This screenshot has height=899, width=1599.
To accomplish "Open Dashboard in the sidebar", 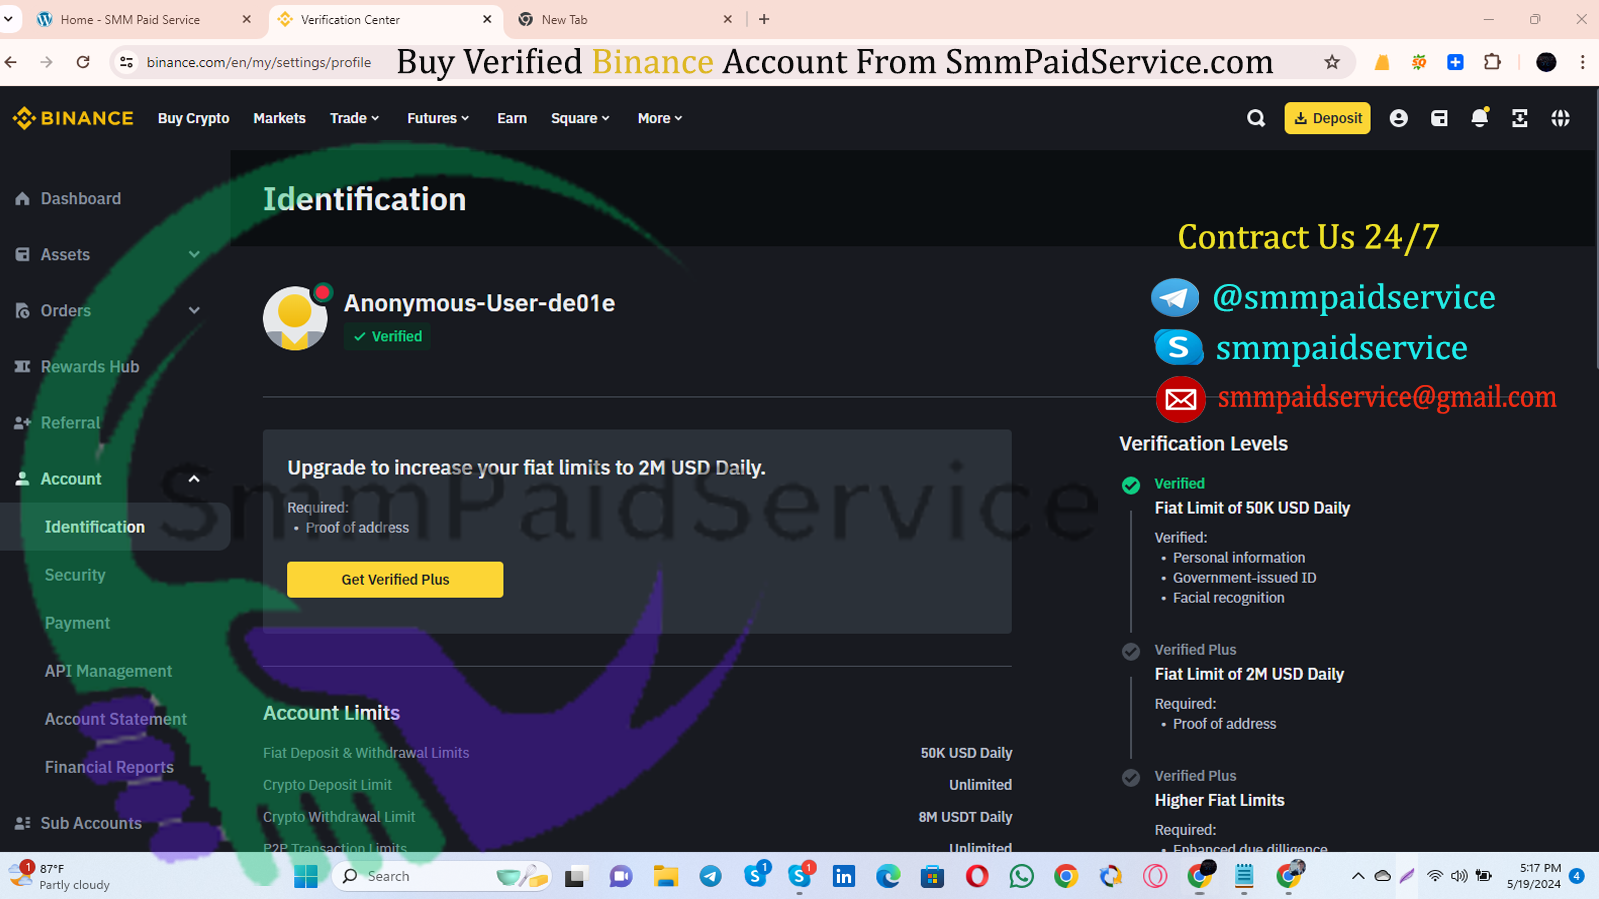I will 80,199.
